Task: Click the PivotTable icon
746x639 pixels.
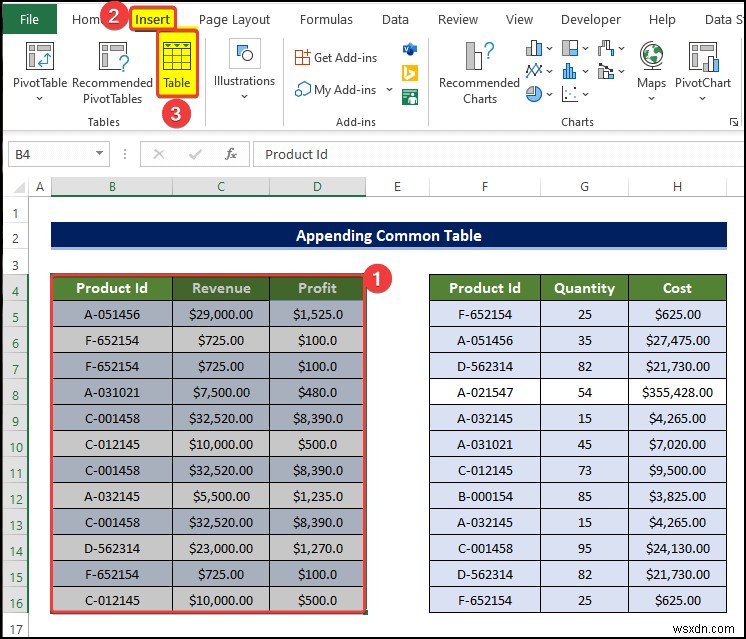Action: [x=39, y=56]
